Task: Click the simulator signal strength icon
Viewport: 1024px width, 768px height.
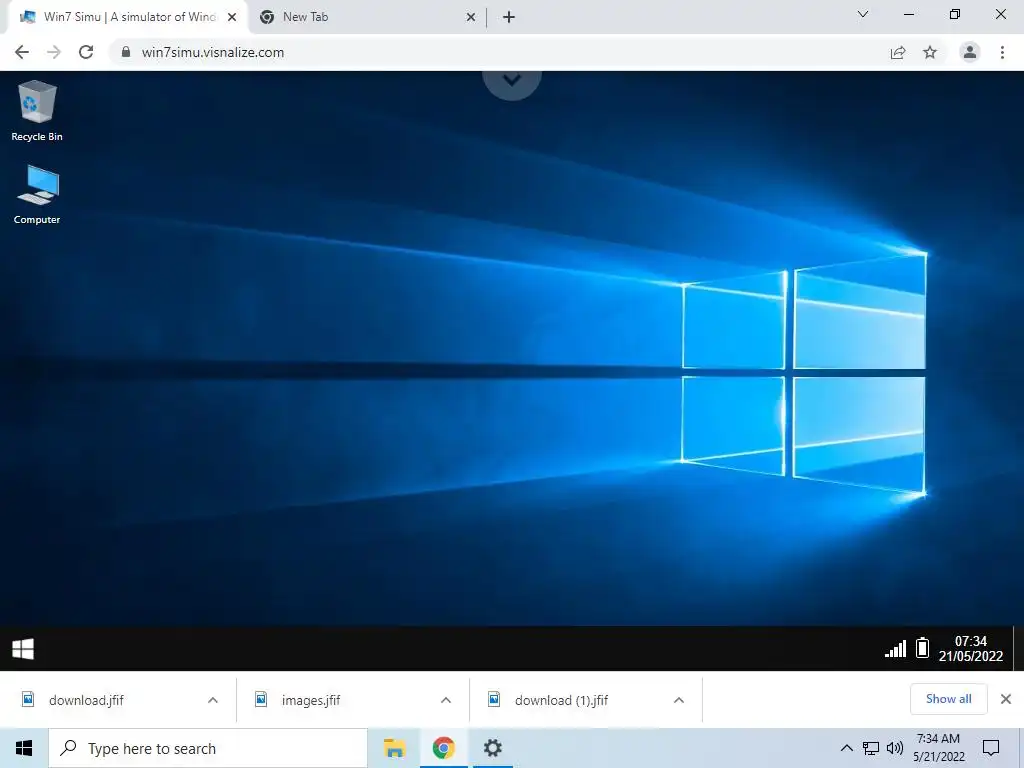Action: 895,648
